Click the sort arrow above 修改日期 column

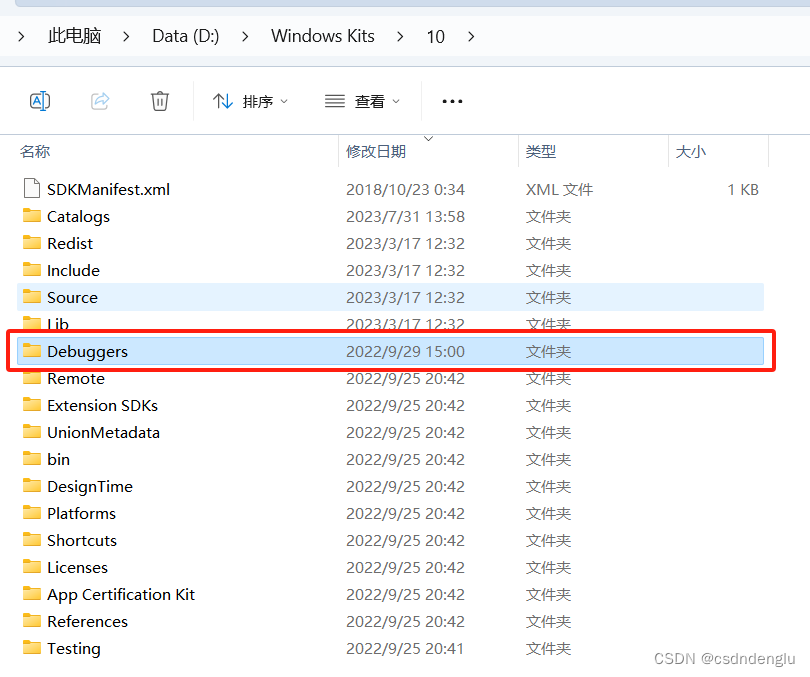point(428,138)
